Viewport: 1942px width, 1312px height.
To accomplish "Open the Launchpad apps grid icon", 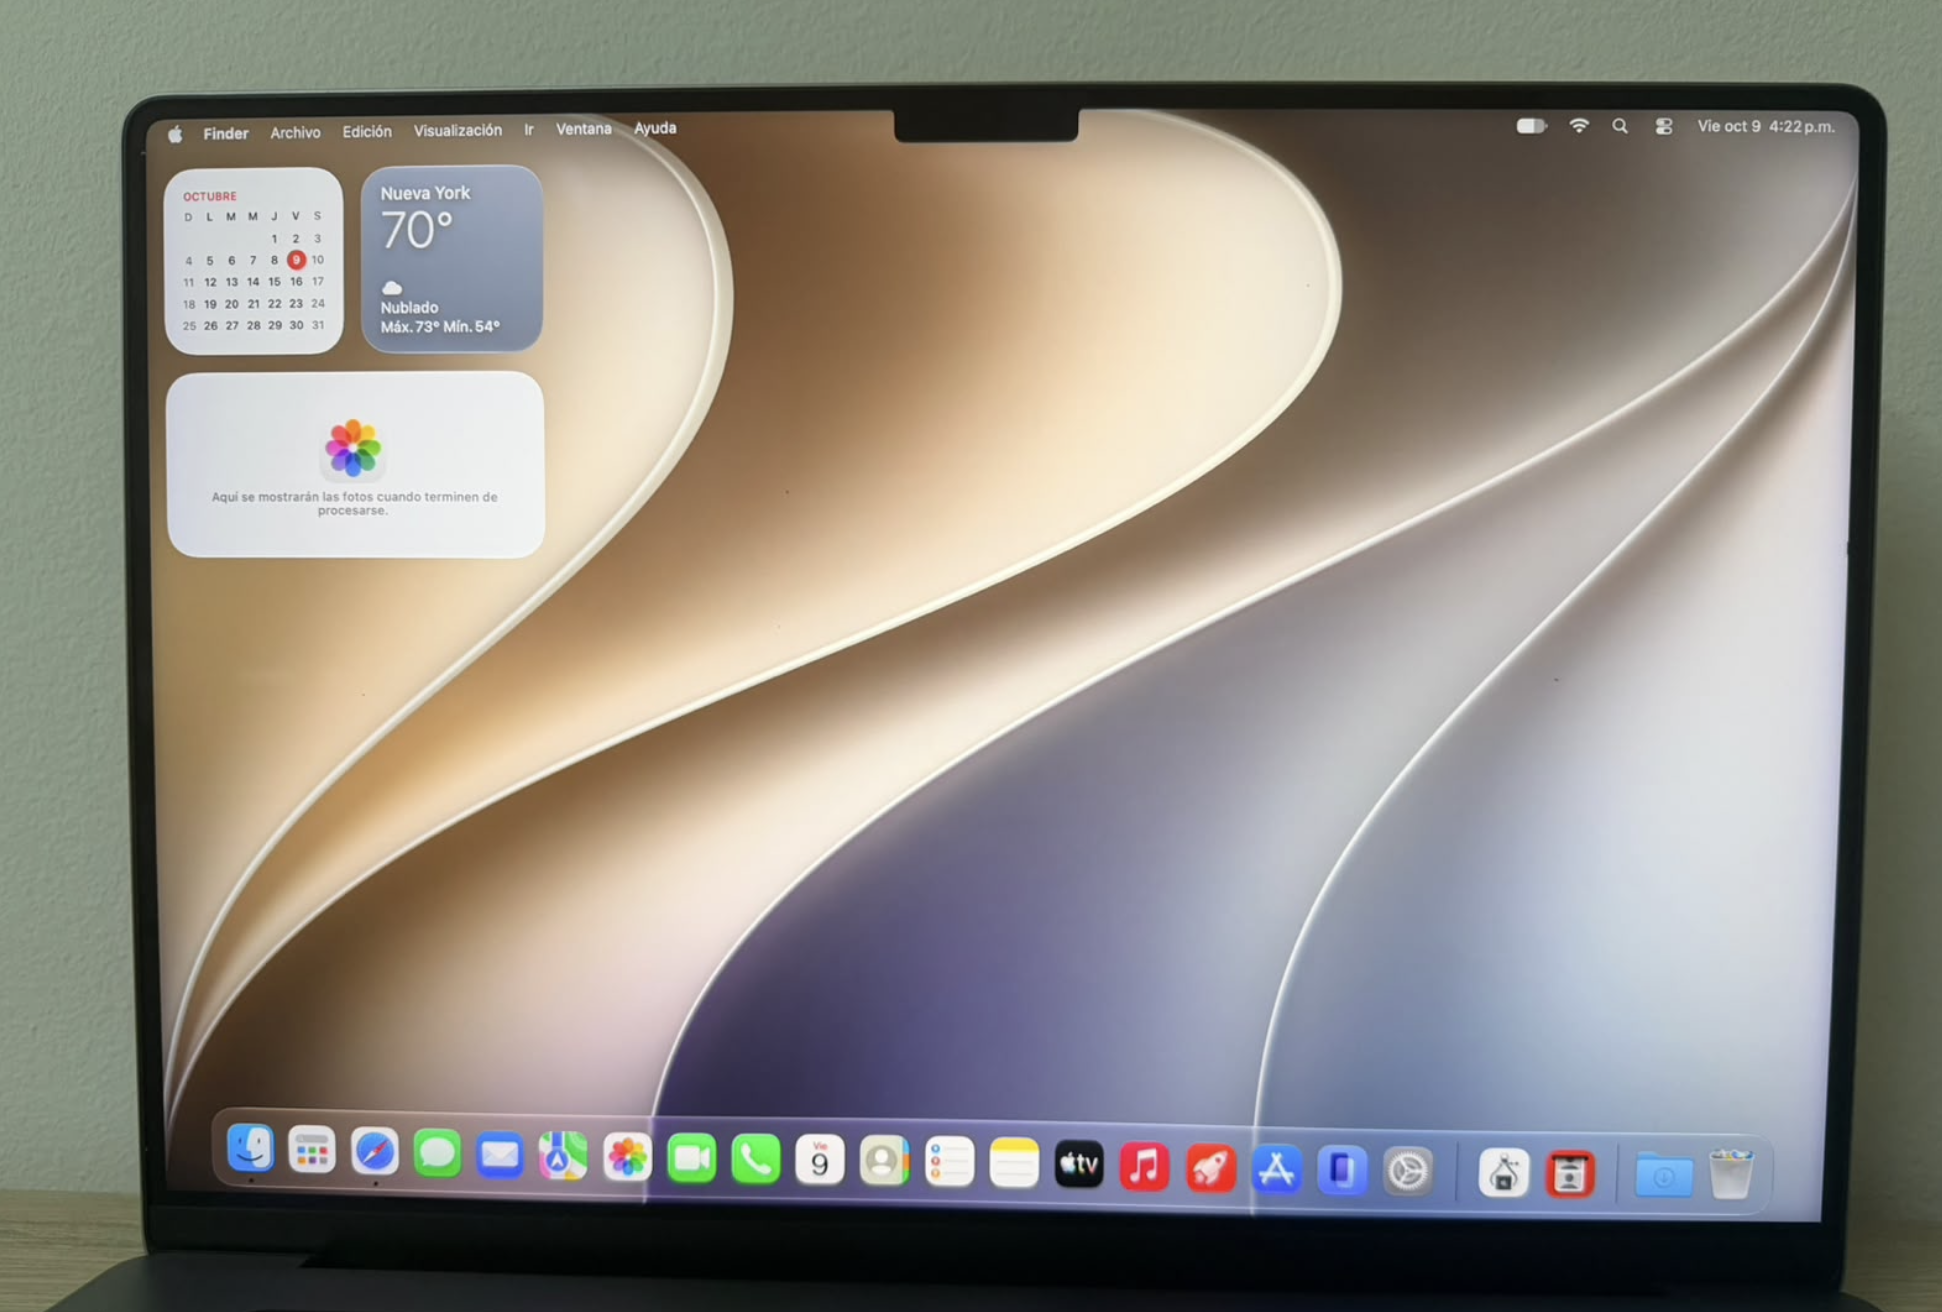I will 312,1150.
